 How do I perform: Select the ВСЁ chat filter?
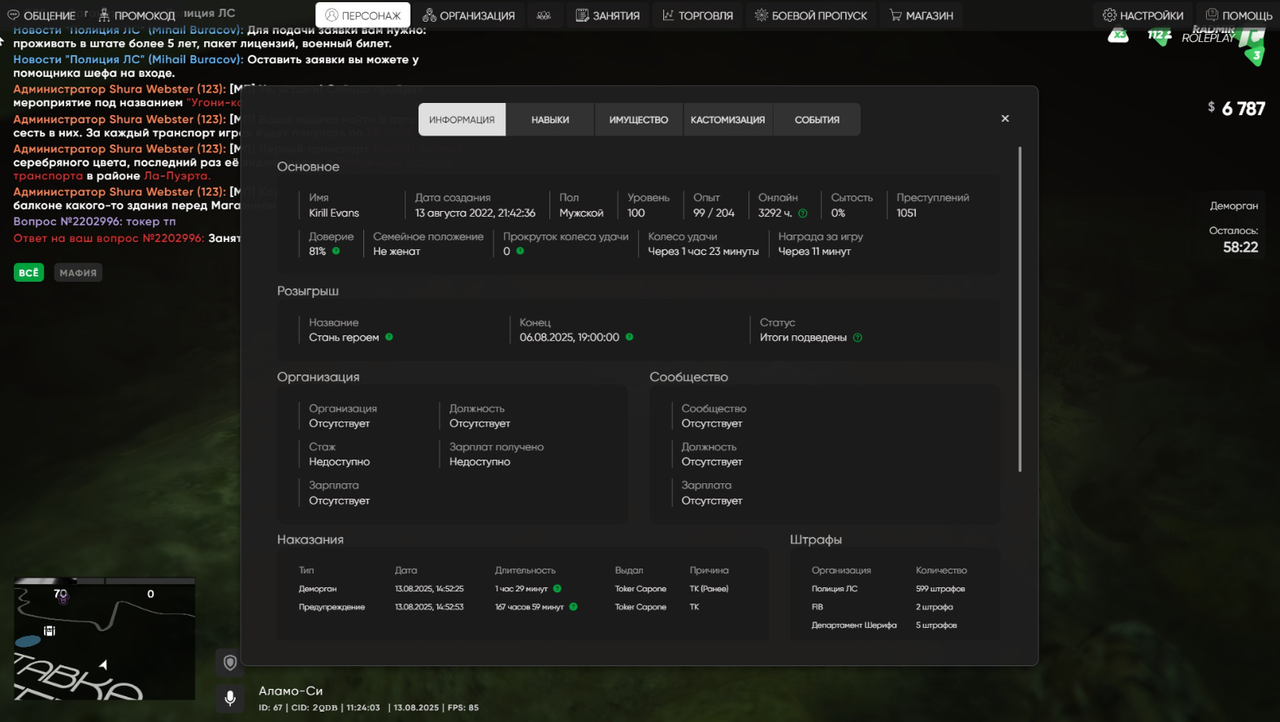point(29,272)
